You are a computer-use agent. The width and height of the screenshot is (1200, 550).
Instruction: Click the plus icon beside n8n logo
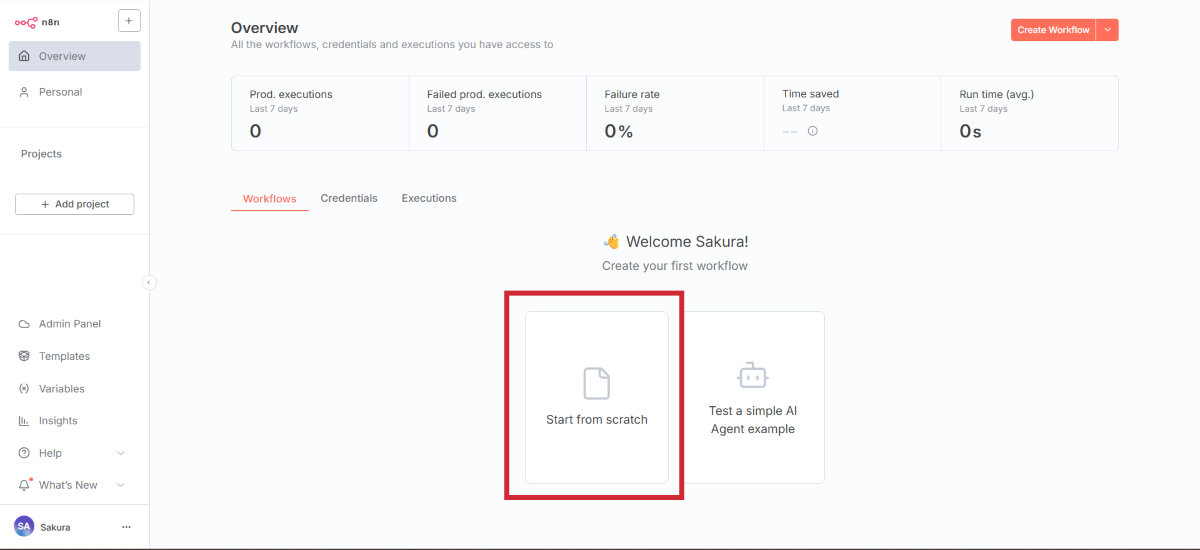[x=129, y=20]
